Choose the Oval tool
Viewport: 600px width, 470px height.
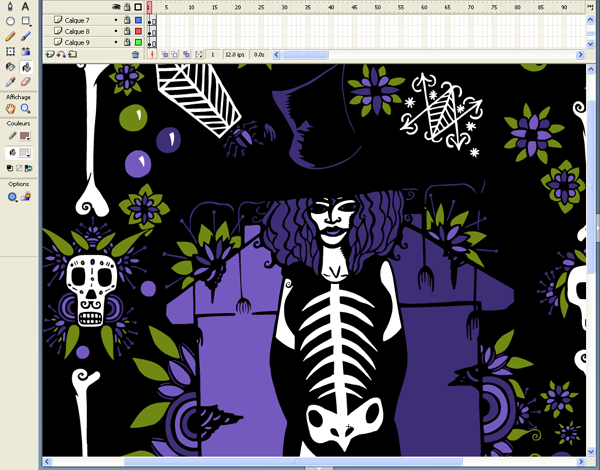10,21
